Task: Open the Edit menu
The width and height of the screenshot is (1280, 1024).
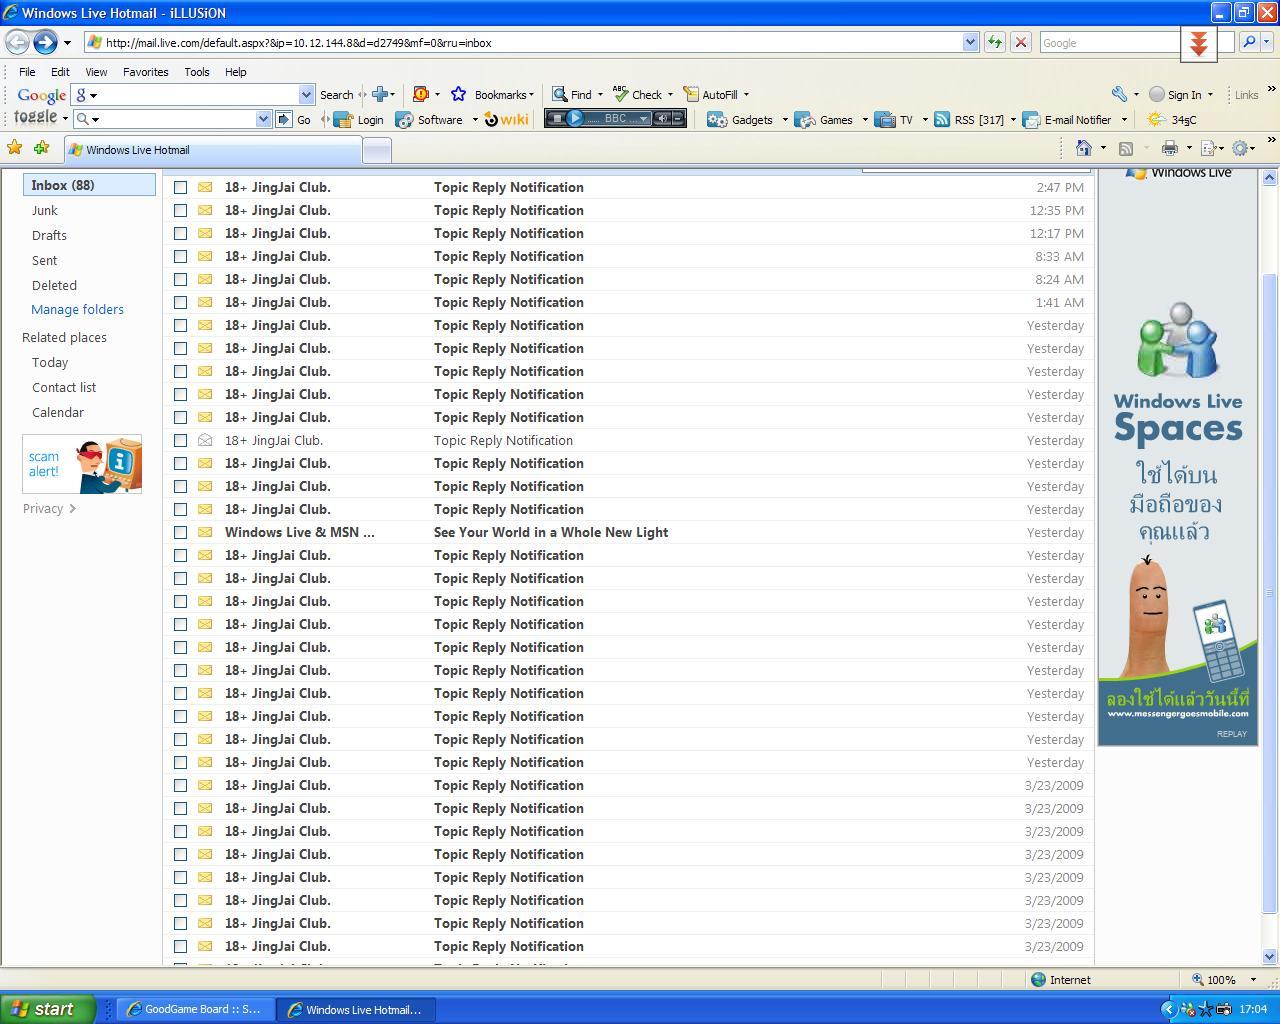Action: [x=60, y=72]
